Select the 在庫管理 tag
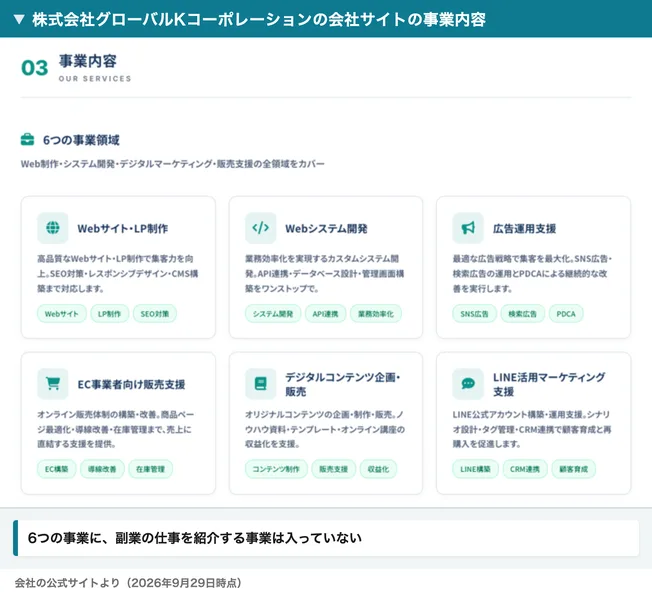The height and width of the screenshot is (600, 652). coord(150,469)
